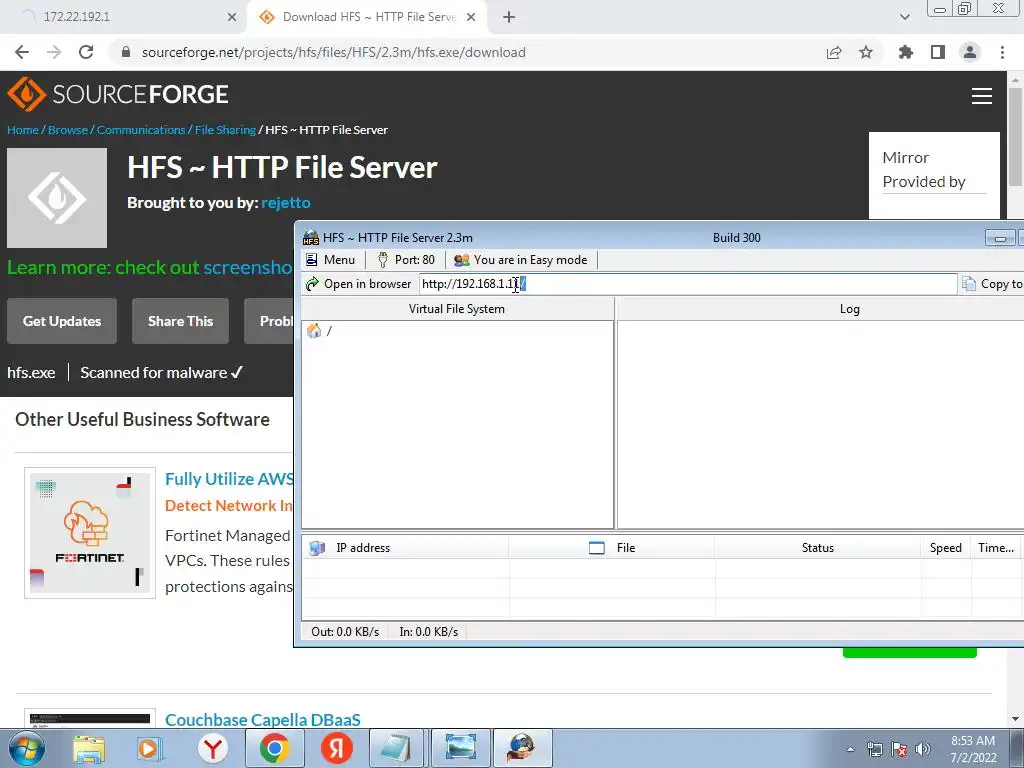The image size is (1024, 768).
Task: Open a new Chrome tab
Action: click(509, 17)
